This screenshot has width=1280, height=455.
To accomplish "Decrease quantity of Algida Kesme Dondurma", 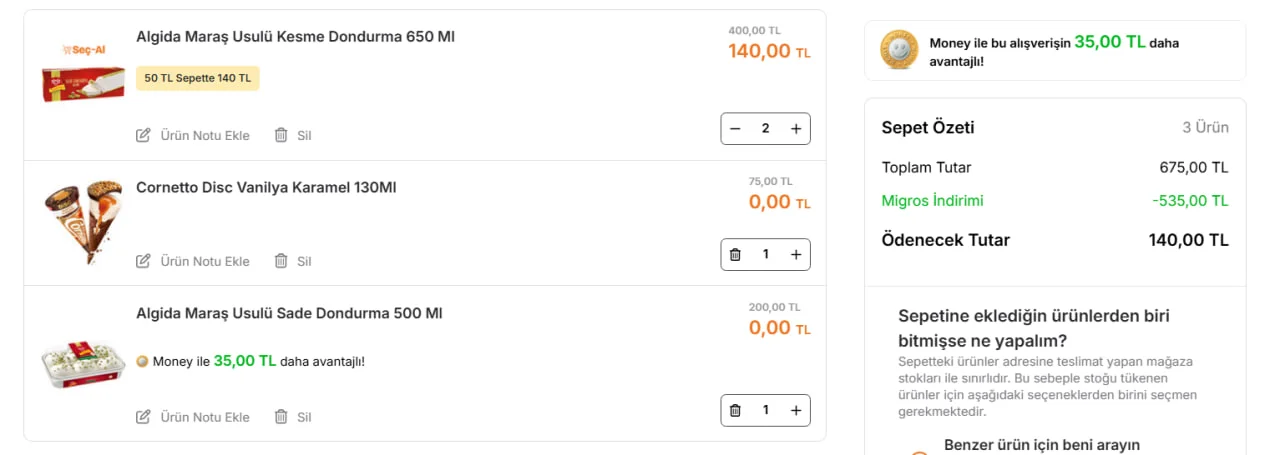I will pos(736,129).
